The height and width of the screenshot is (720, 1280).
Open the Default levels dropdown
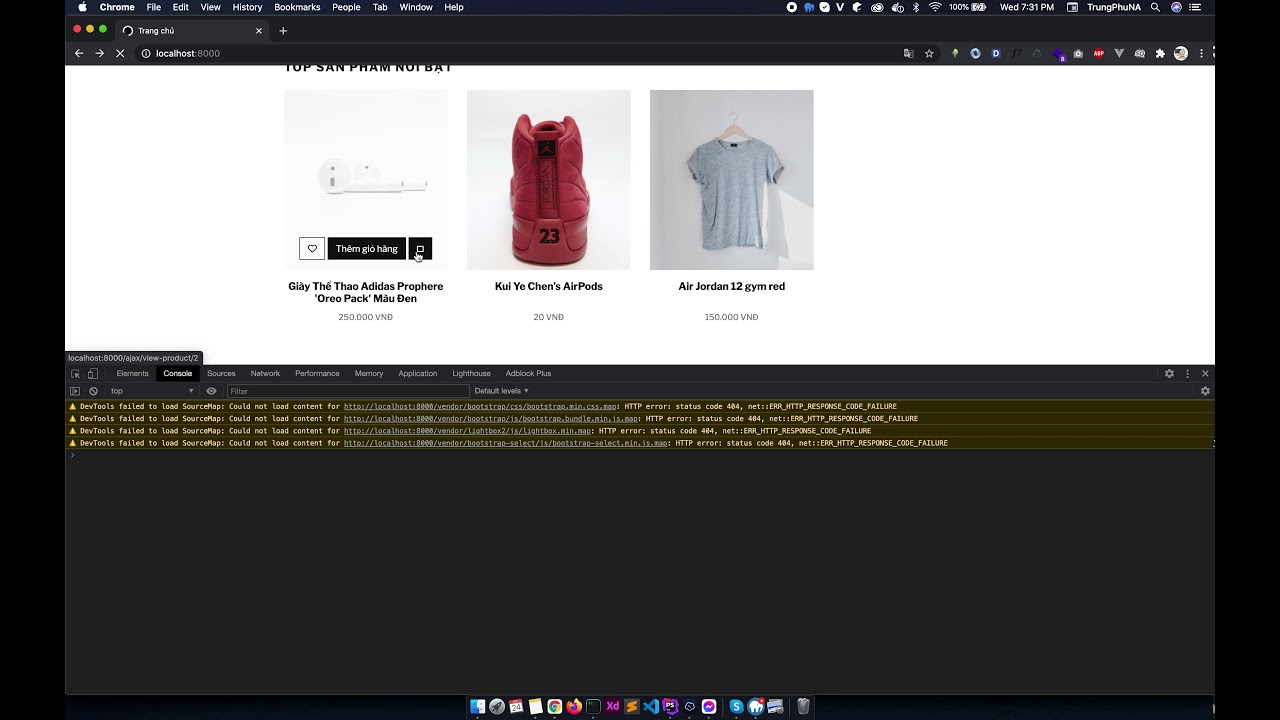coord(501,391)
